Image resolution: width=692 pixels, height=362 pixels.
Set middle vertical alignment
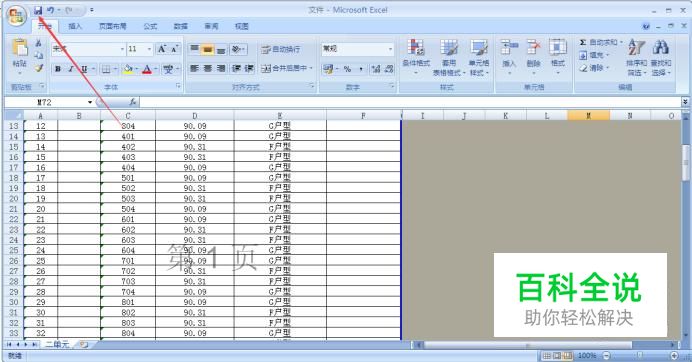click(x=207, y=49)
